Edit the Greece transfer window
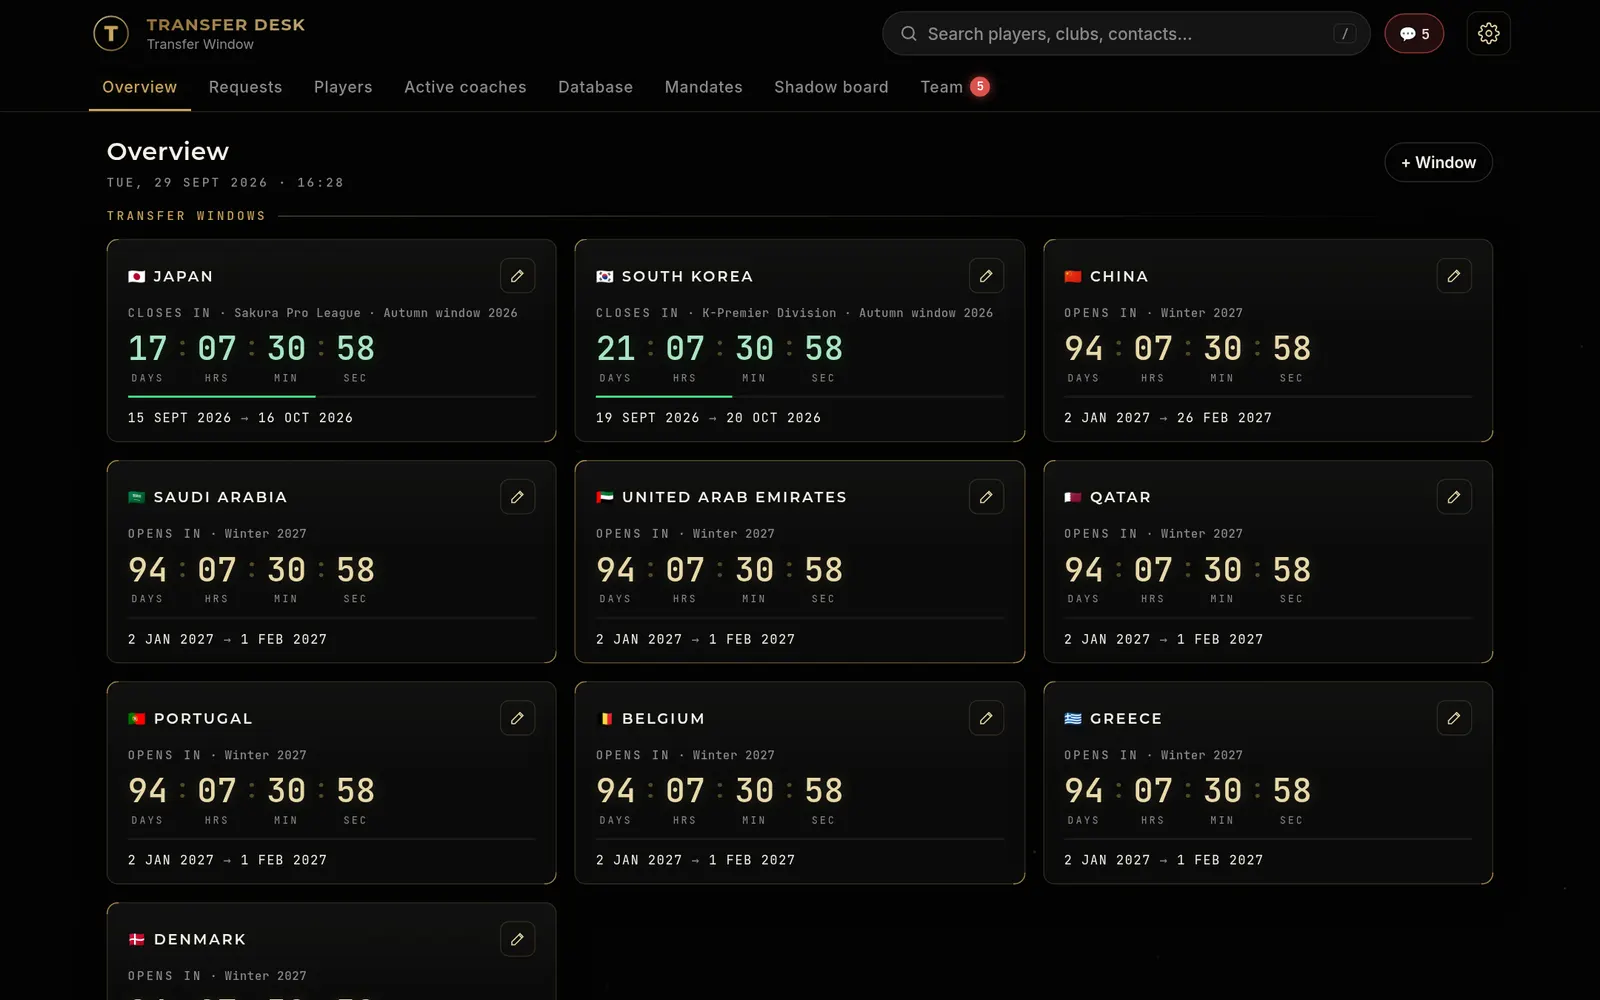The height and width of the screenshot is (1000, 1600). 1454,718
